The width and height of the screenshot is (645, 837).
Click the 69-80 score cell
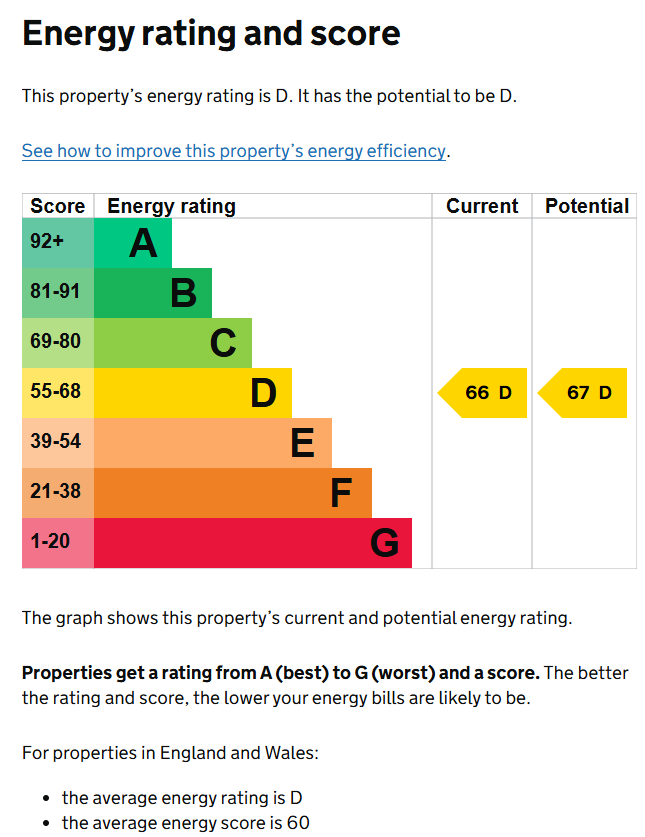pyautogui.click(x=58, y=343)
